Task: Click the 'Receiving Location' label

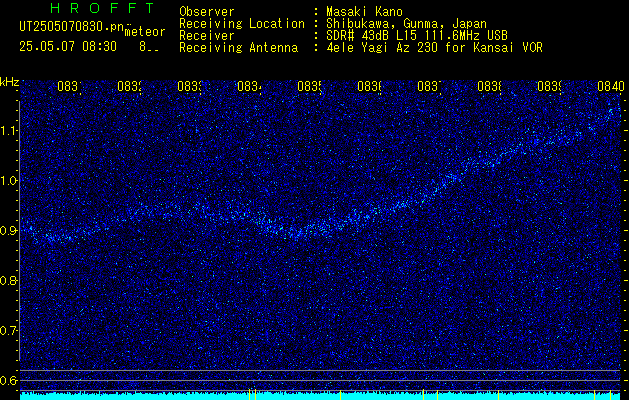Action: pos(242,24)
